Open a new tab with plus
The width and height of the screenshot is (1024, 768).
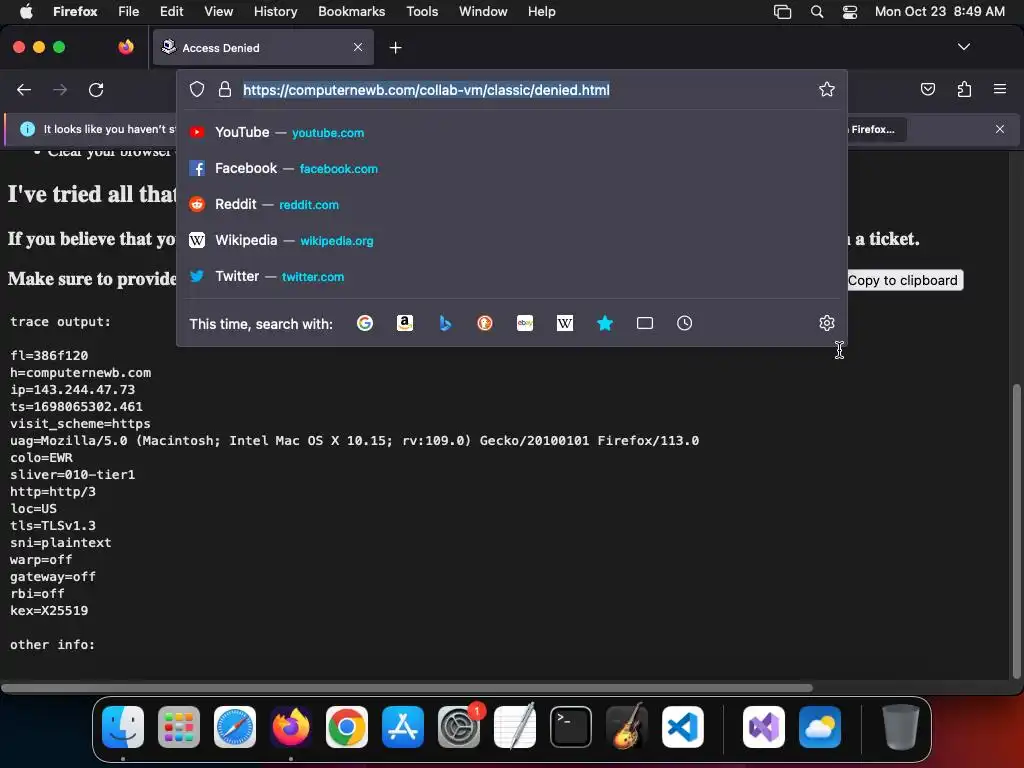395,48
